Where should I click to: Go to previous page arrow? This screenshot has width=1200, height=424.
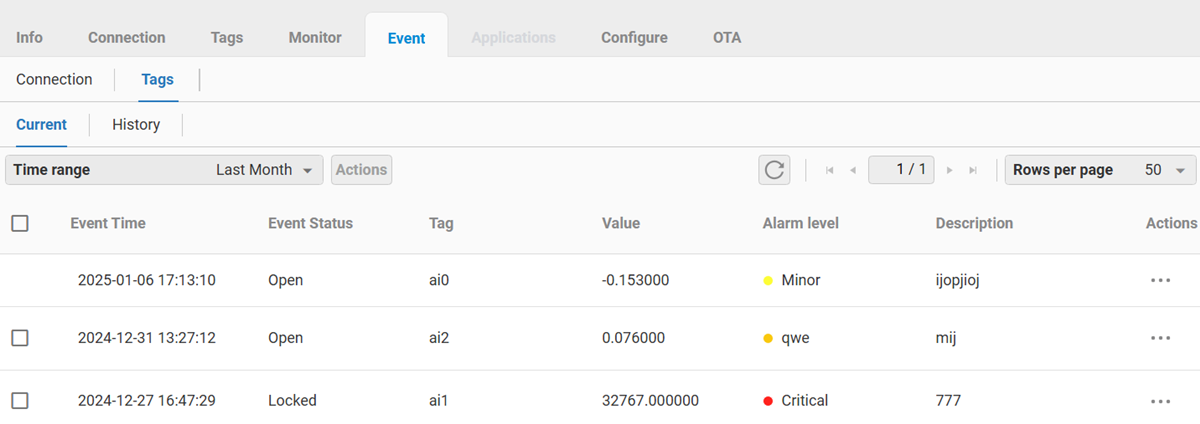pyautogui.click(x=853, y=171)
